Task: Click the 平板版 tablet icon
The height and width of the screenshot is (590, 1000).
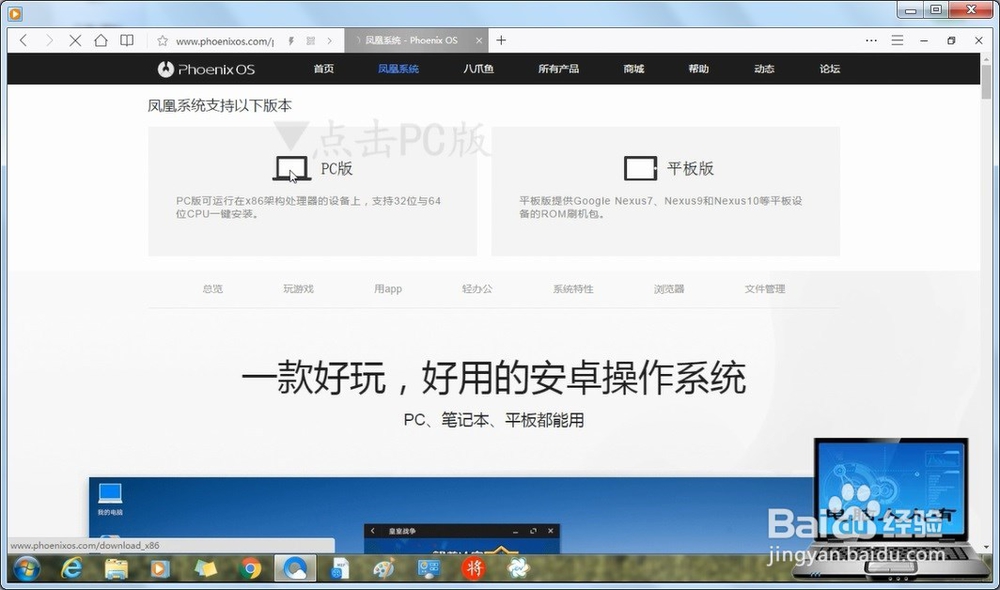Action: point(640,168)
